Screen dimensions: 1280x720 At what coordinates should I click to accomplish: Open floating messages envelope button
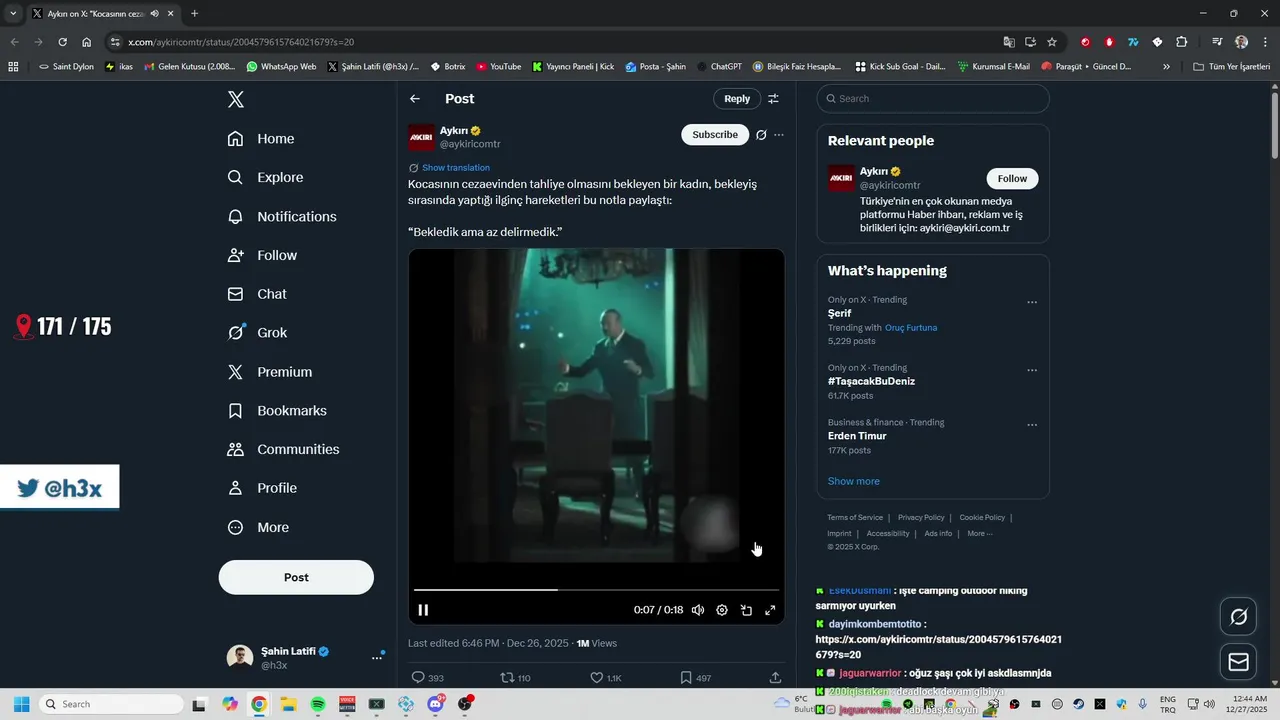click(1238, 662)
